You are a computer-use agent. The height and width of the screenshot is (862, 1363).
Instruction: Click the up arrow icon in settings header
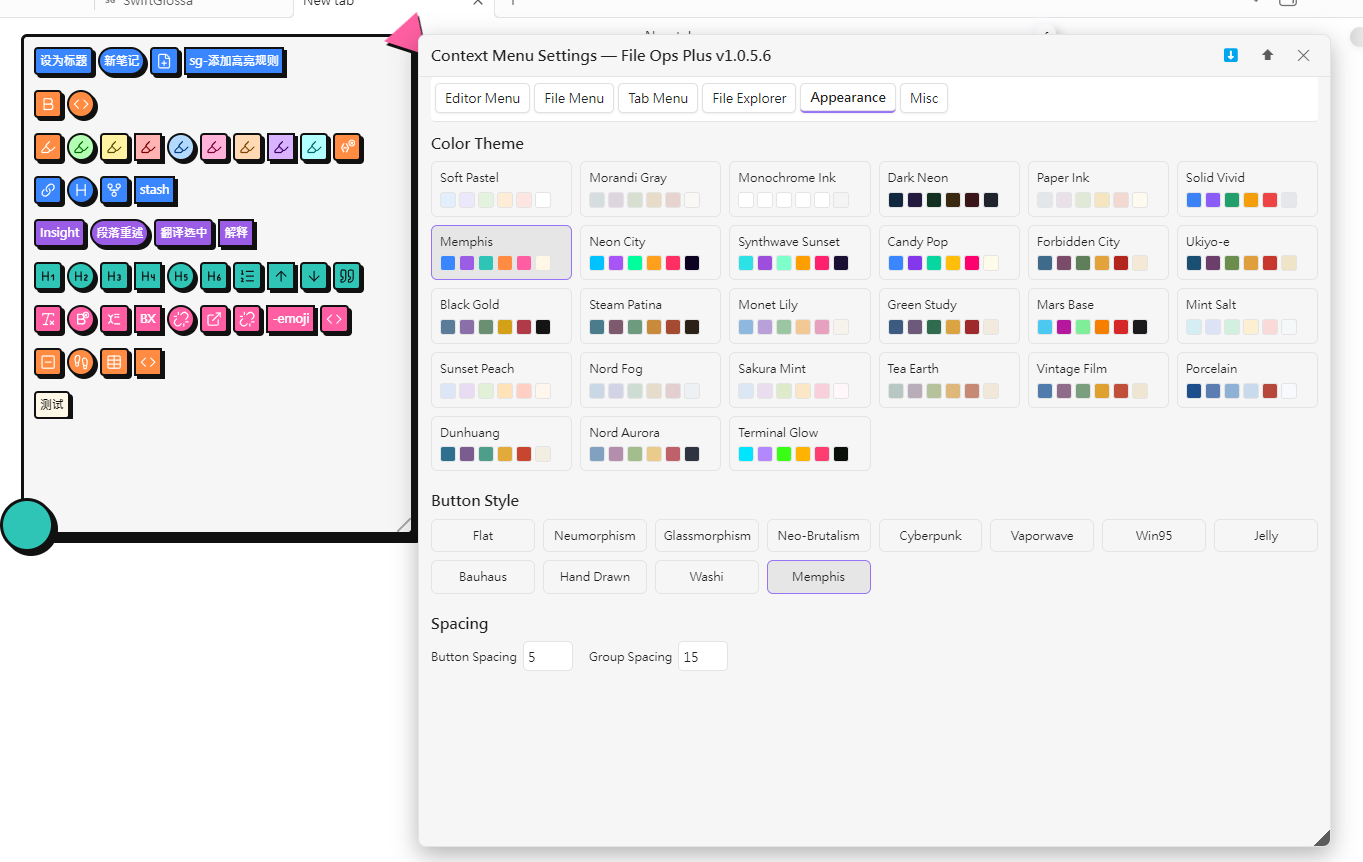[x=1267, y=55]
